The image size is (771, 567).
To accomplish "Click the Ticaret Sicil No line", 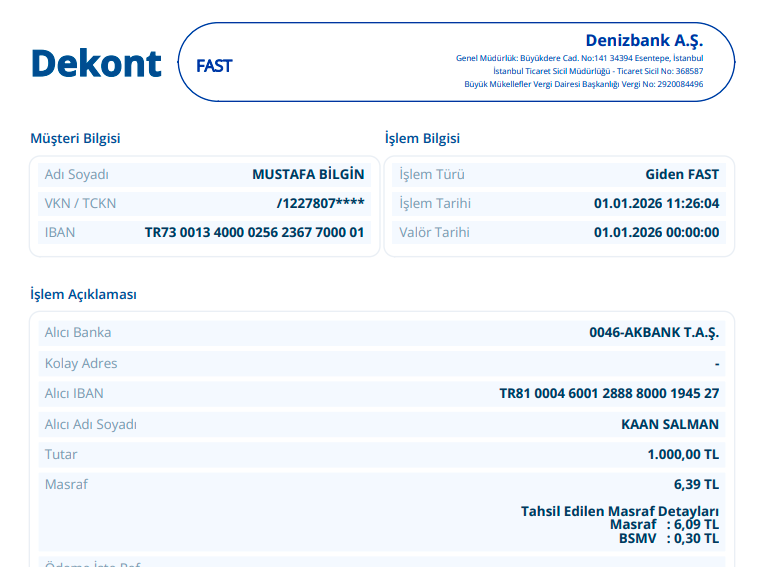I will [x=598, y=71].
